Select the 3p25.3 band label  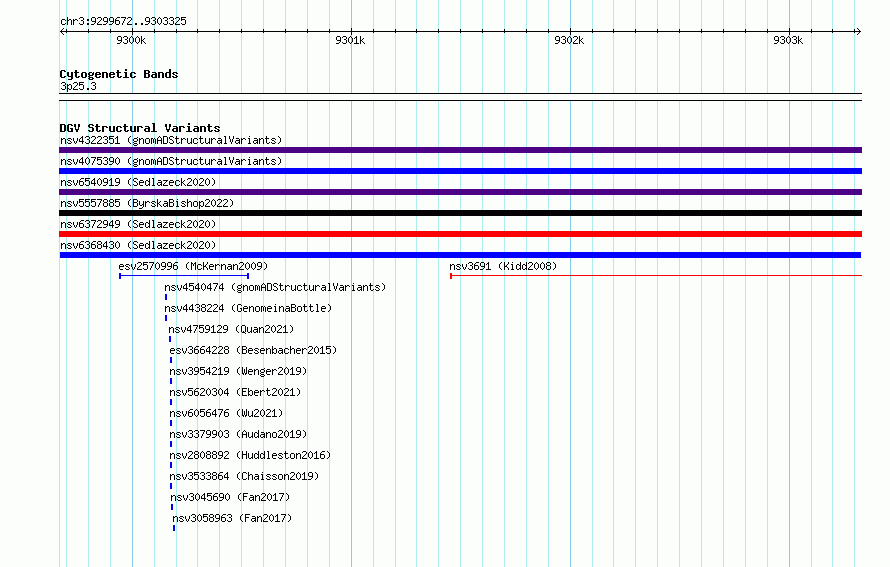coord(78,86)
